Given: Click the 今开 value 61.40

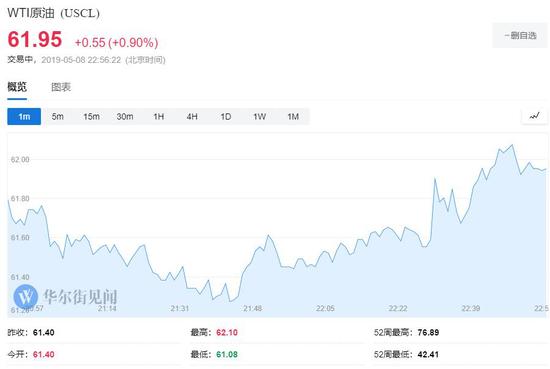Looking at the screenshot, I should click(x=43, y=354).
